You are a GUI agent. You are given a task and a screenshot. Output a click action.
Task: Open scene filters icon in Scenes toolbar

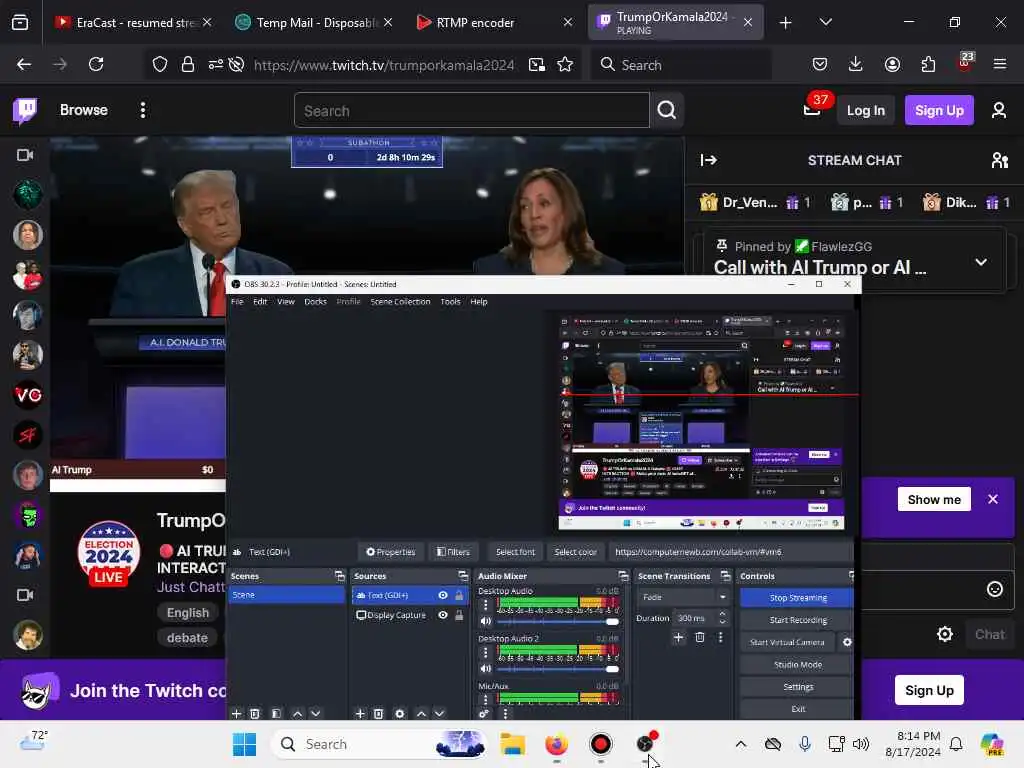coord(276,714)
